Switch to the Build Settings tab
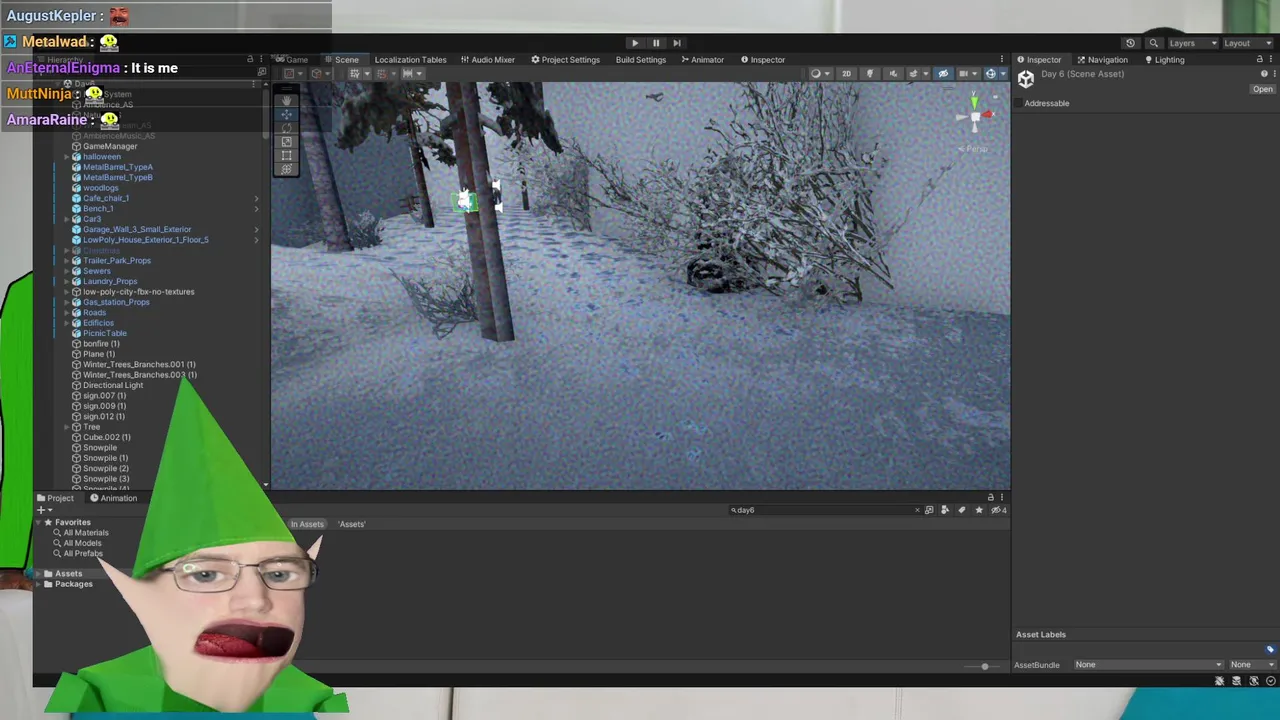1280x720 pixels. coord(641,59)
